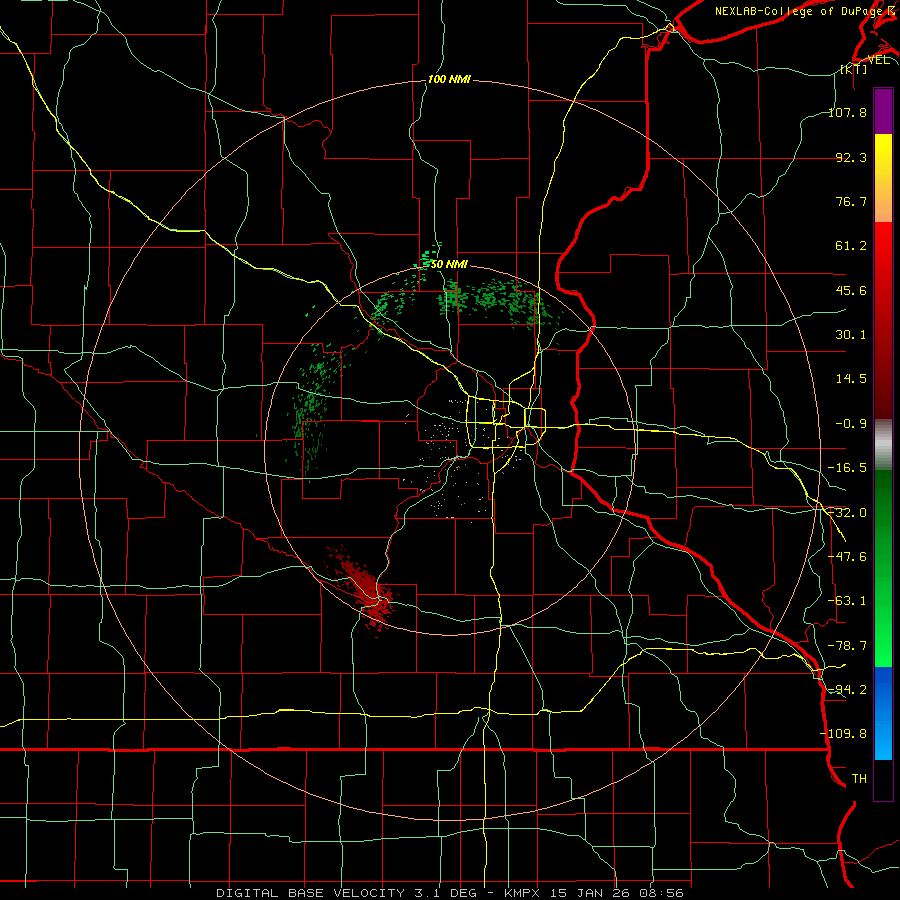Viewport: 900px width, 900px height.
Task: Select the -94.2 scale value
Action: pyautogui.click(x=847, y=689)
